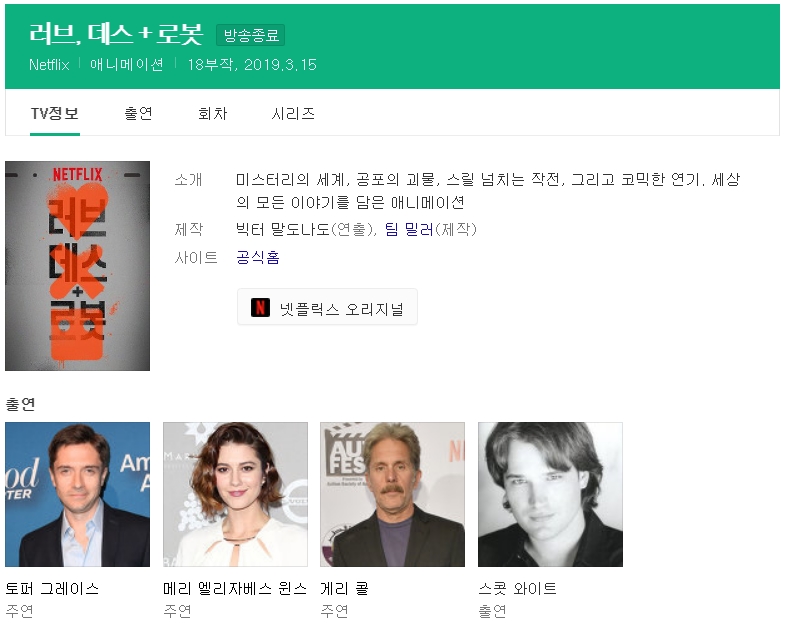Click 스콧 와이트 black-and-white photo
The width and height of the screenshot is (785, 627).
550,494
